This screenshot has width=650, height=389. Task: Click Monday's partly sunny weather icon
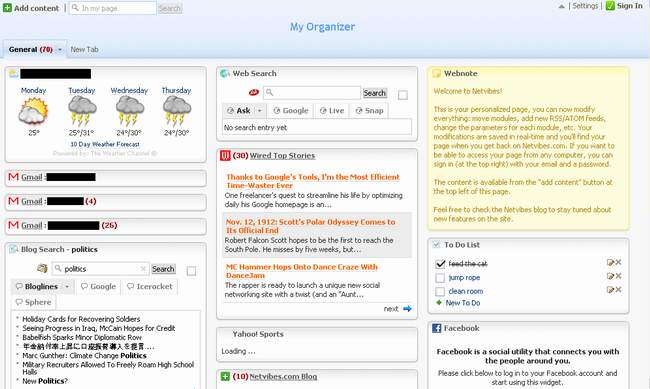pyautogui.click(x=33, y=111)
